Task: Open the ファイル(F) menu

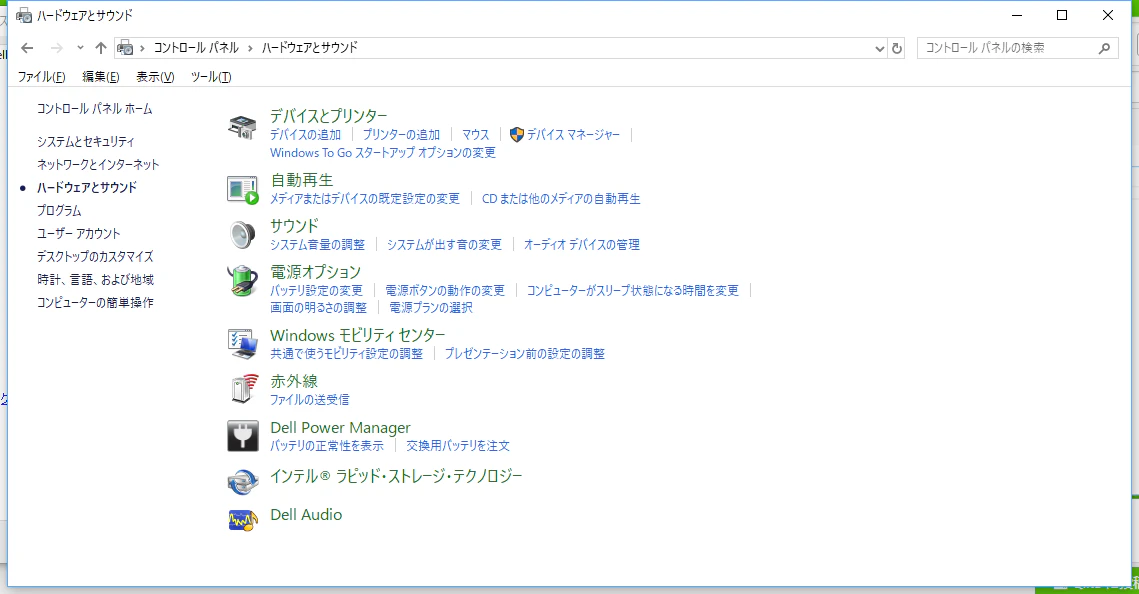Action: click(x=41, y=77)
